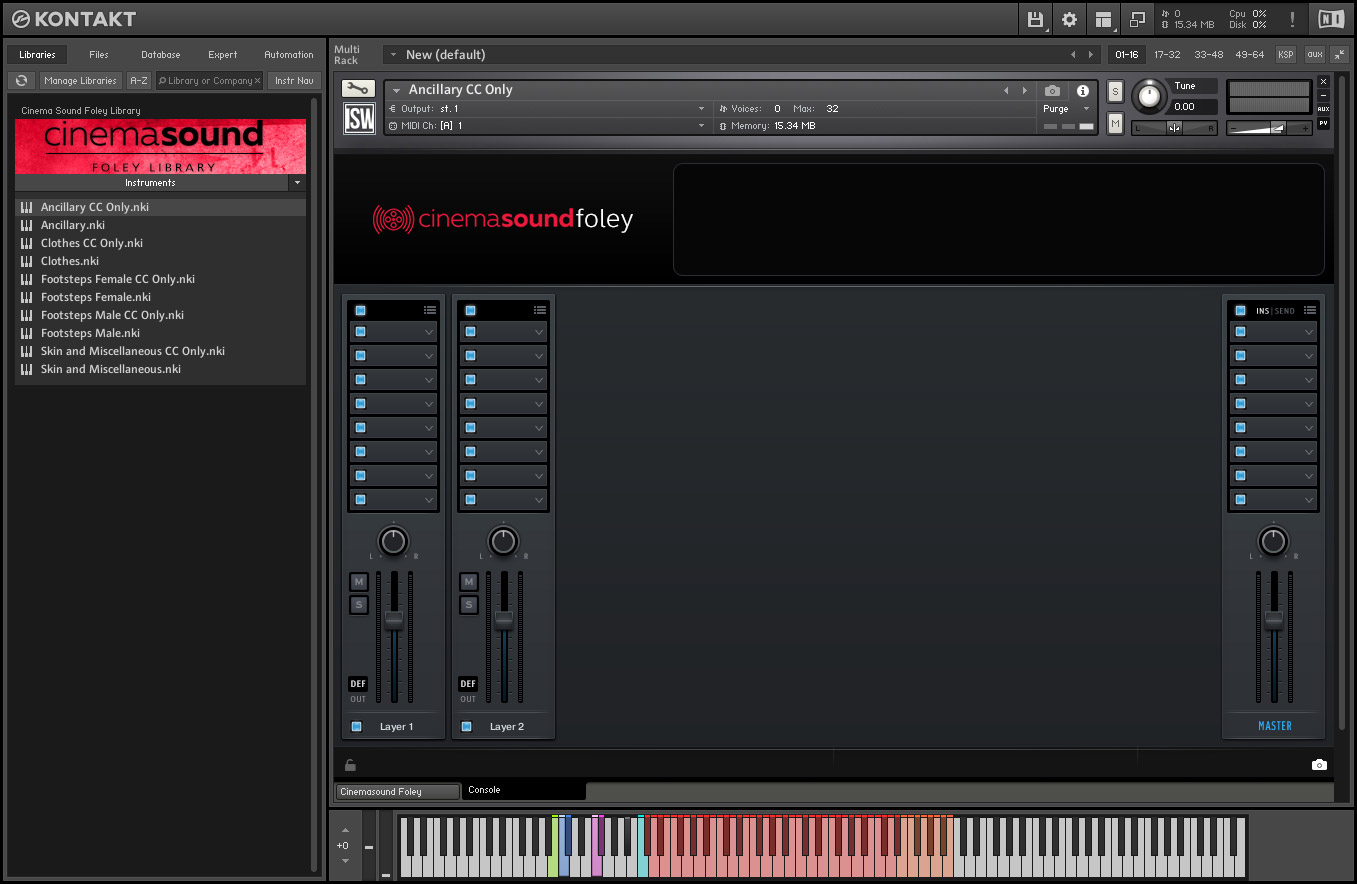Click the wrench edit instrument icon
The width and height of the screenshot is (1357, 884).
[359, 89]
